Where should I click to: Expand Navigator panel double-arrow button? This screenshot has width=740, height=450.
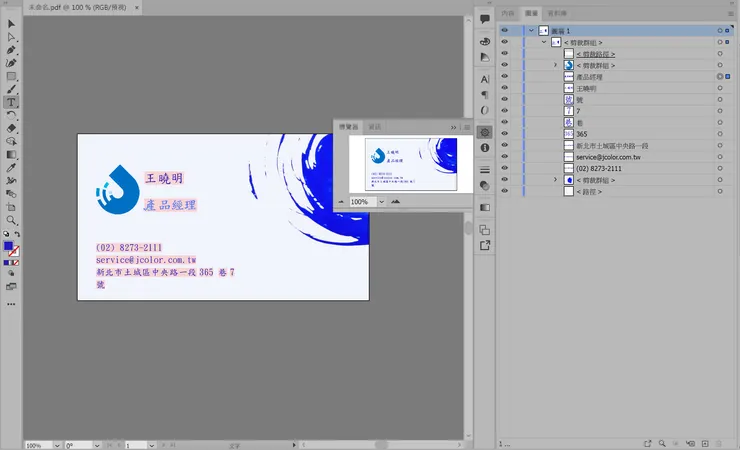[453, 127]
